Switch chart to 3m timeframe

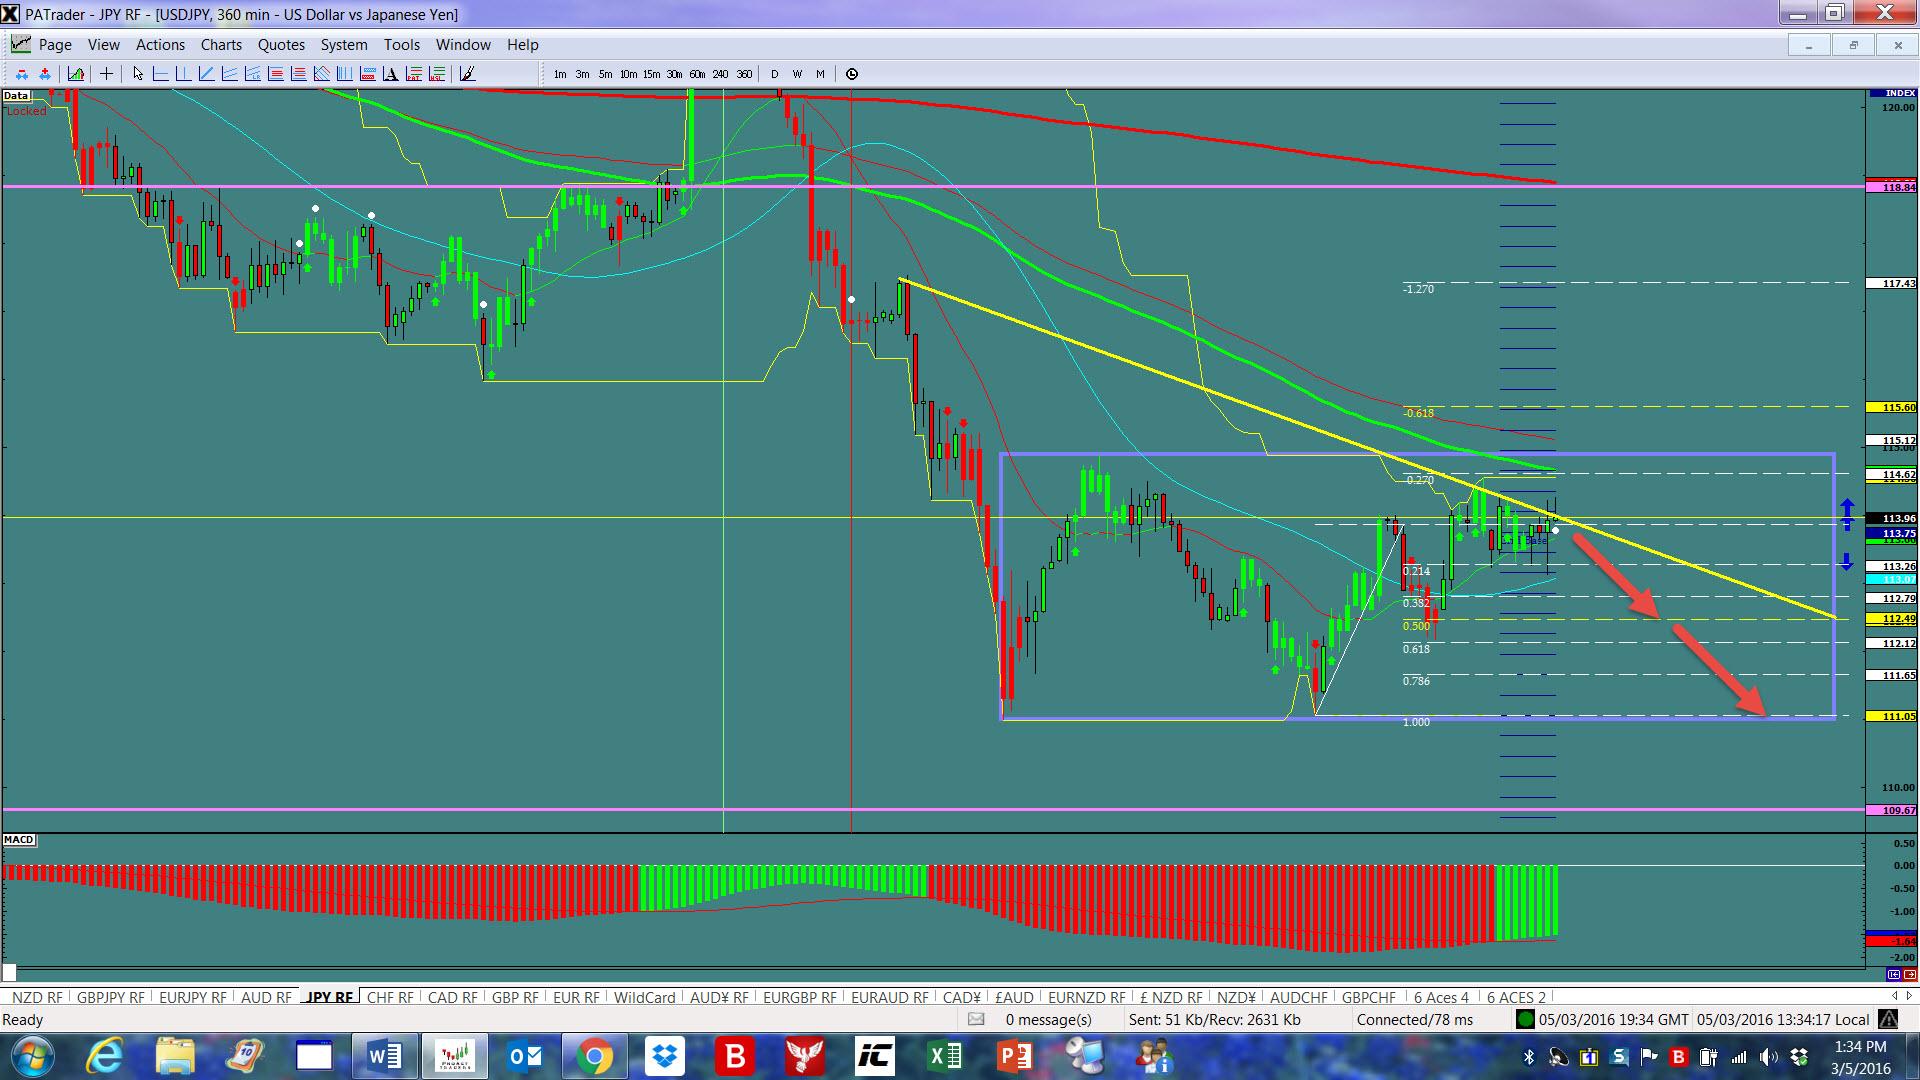582,74
